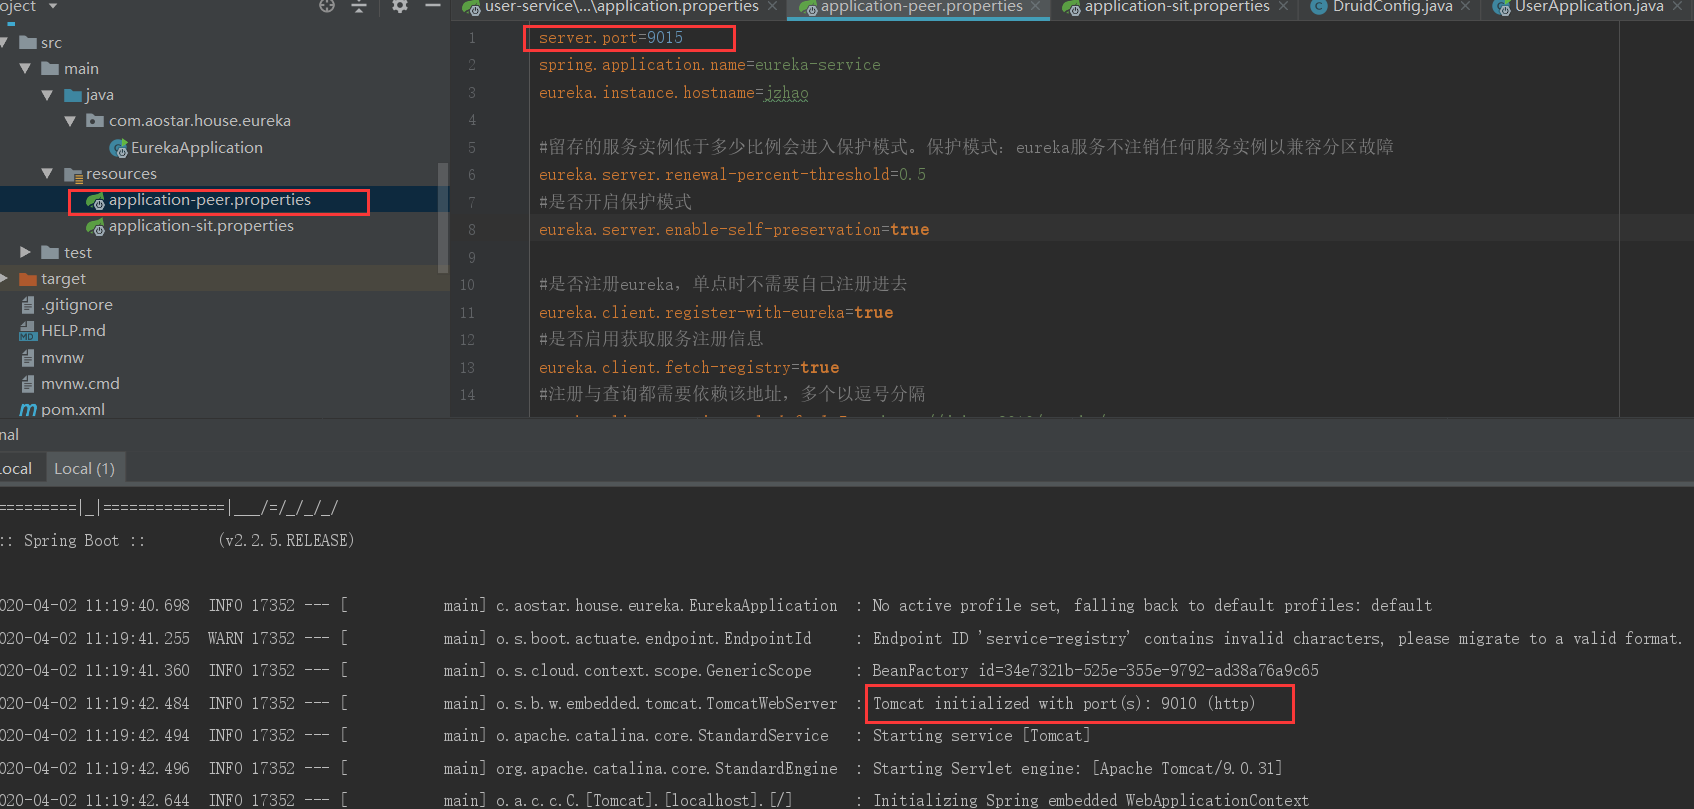Collapse the src folder tree node
This screenshot has width=1694, height=809.
click(5, 43)
